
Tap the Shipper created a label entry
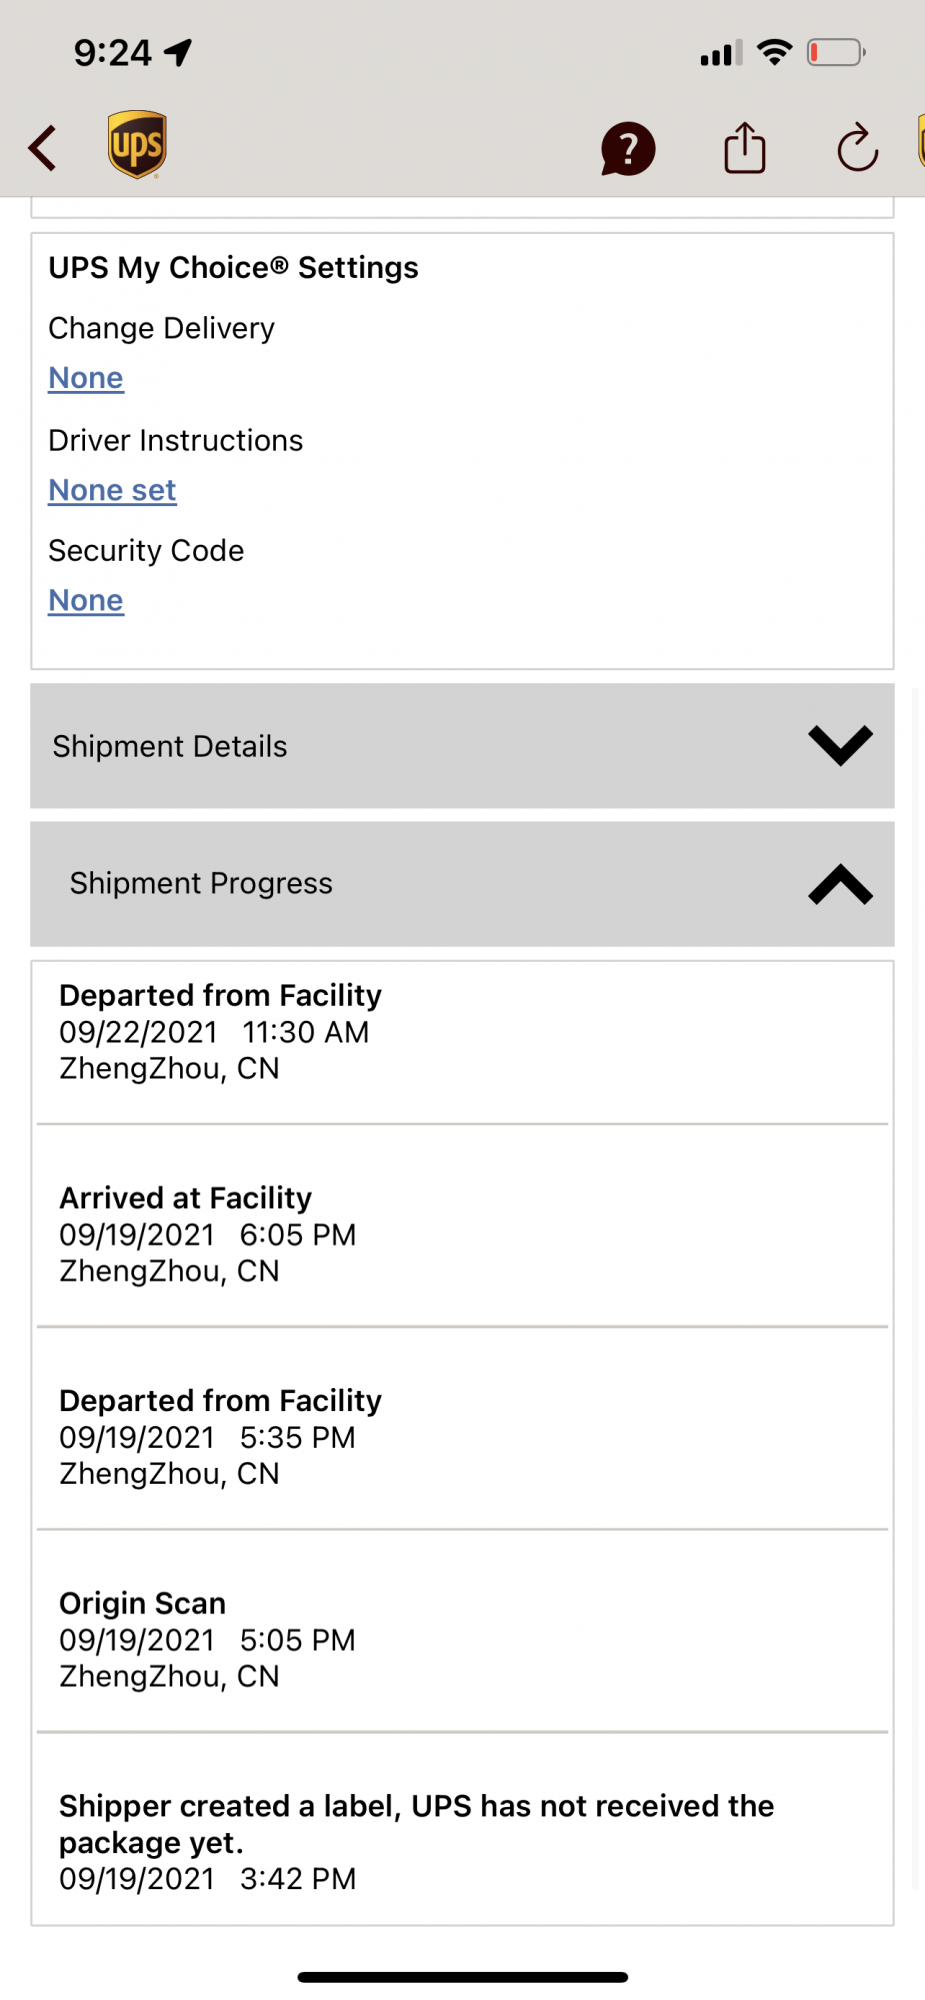416,1841
